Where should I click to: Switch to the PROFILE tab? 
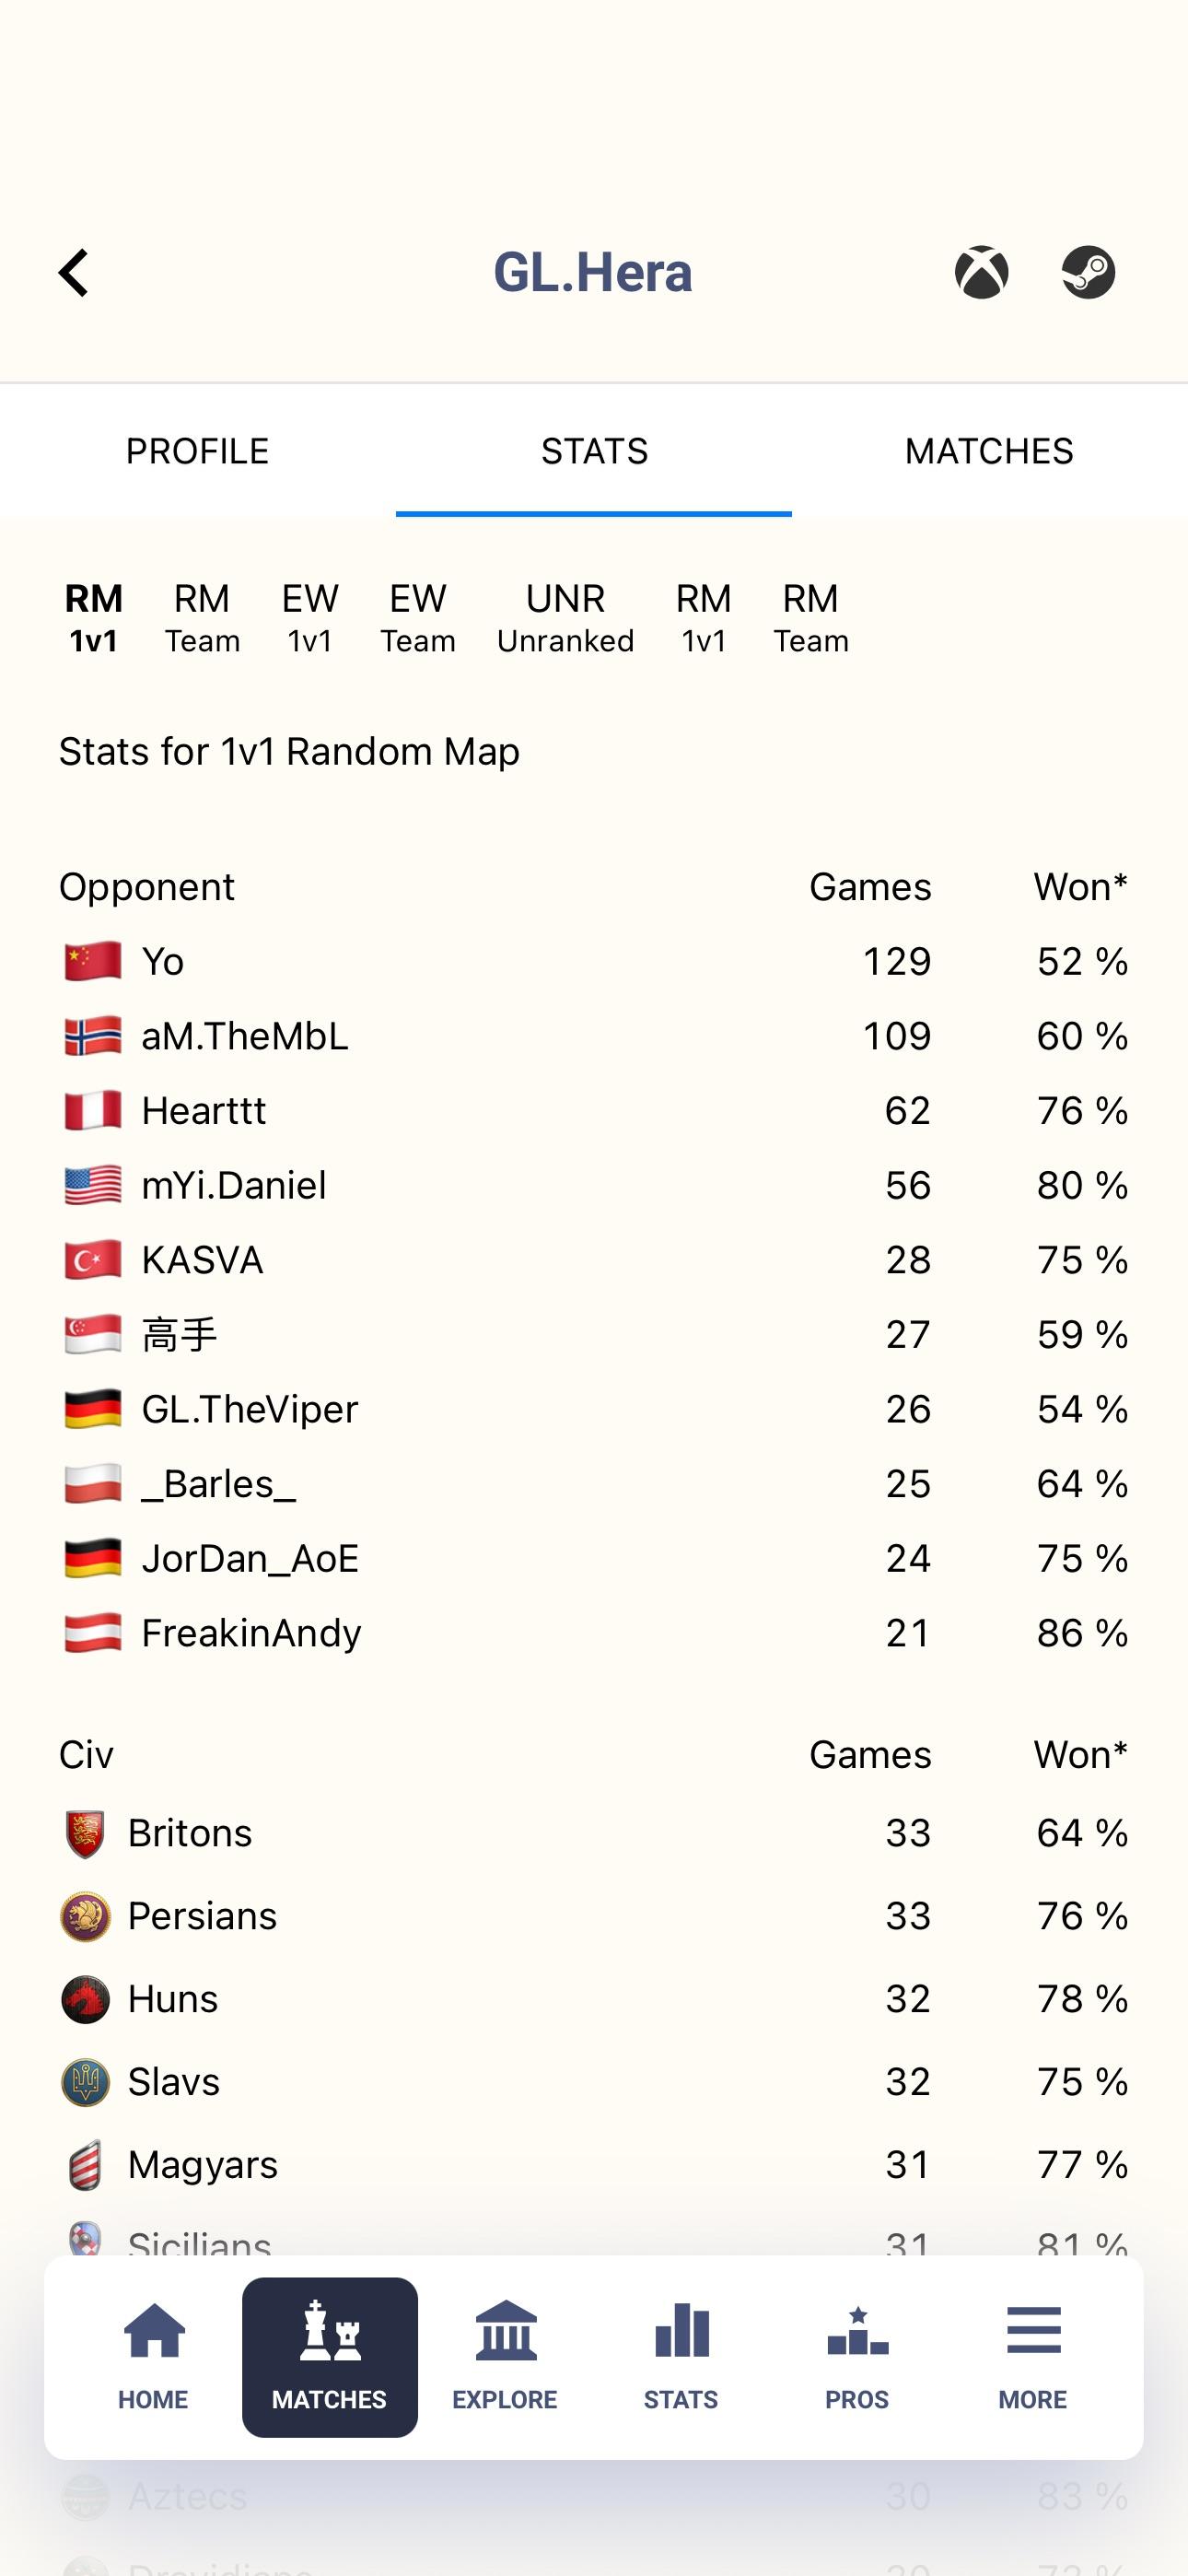click(197, 452)
